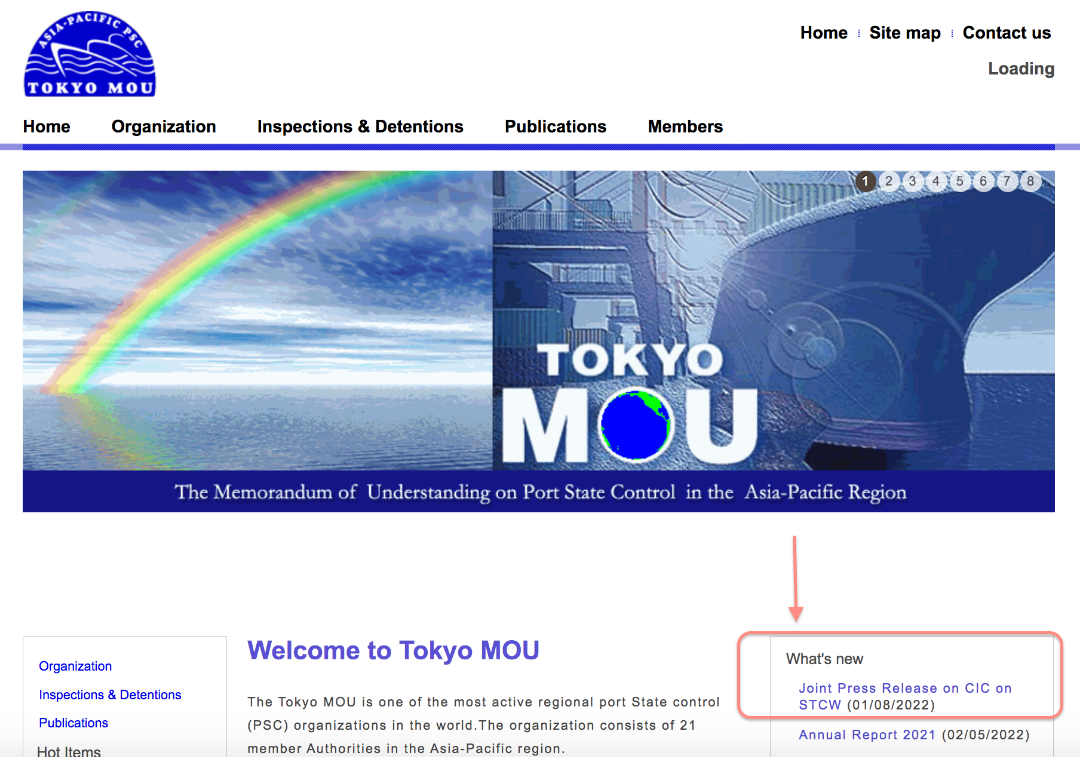Select banner slide indicator 7
Viewport: 1080px width, 757px height.
click(x=1007, y=181)
